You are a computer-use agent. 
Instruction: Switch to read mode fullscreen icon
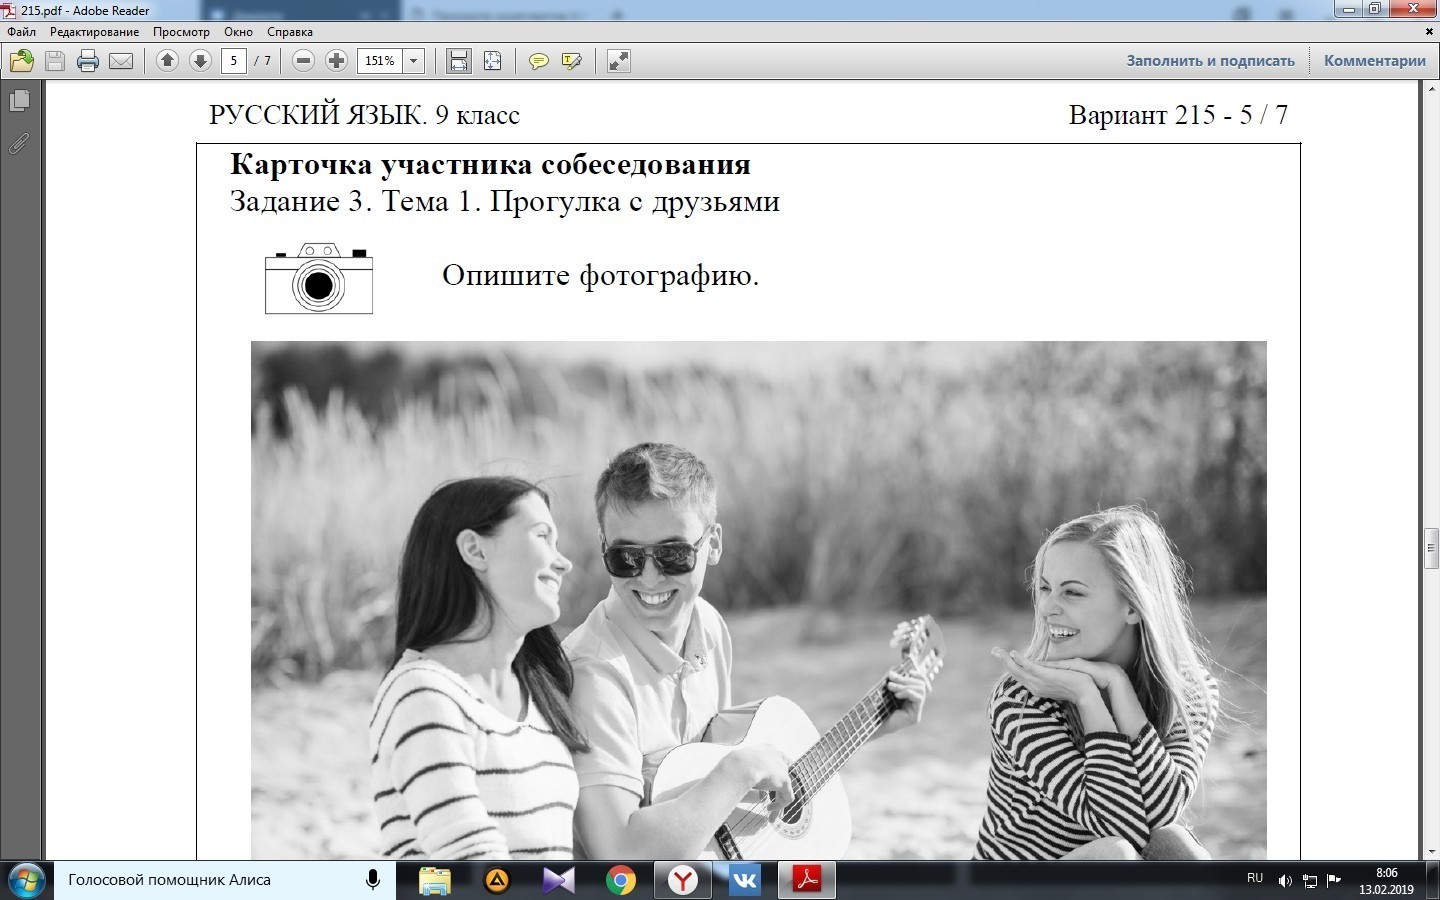(619, 61)
